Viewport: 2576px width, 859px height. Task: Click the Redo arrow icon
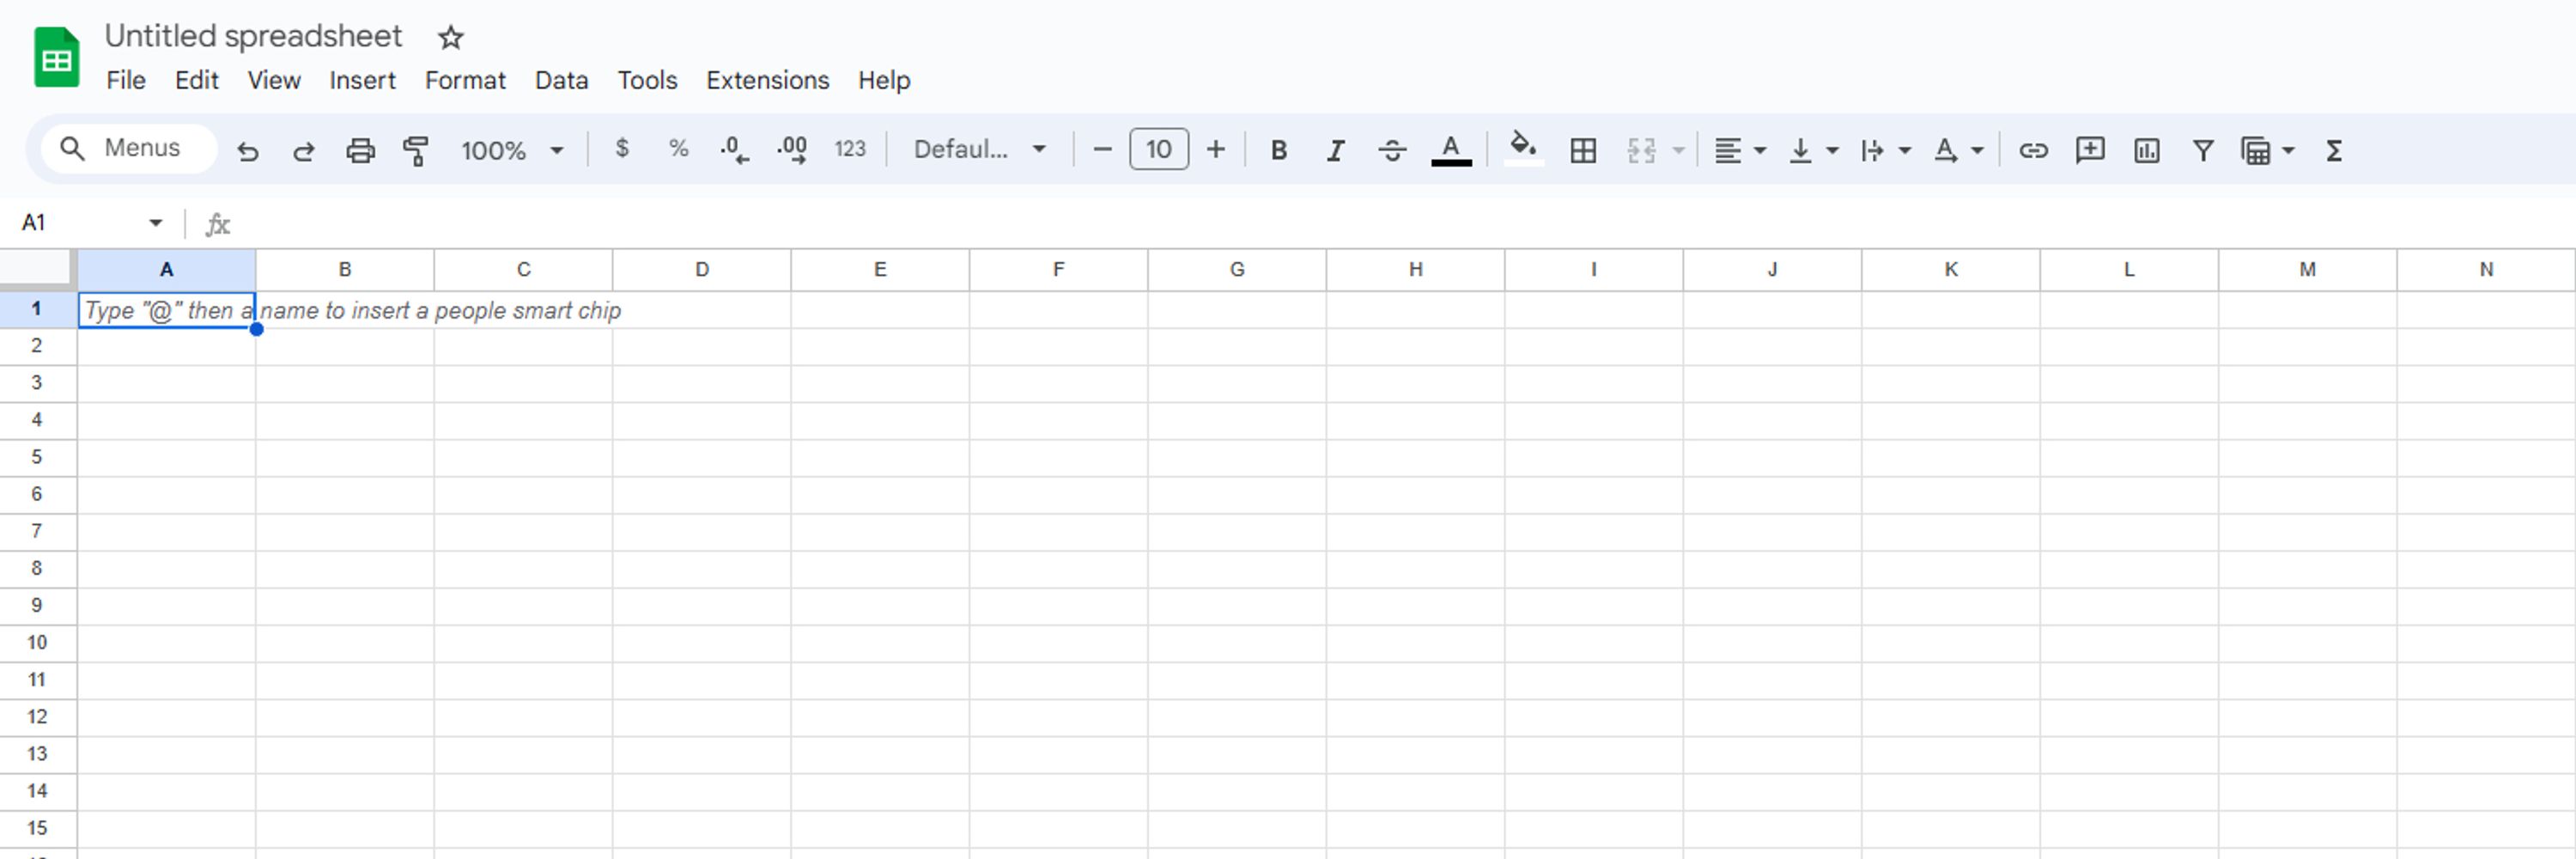(303, 150)
